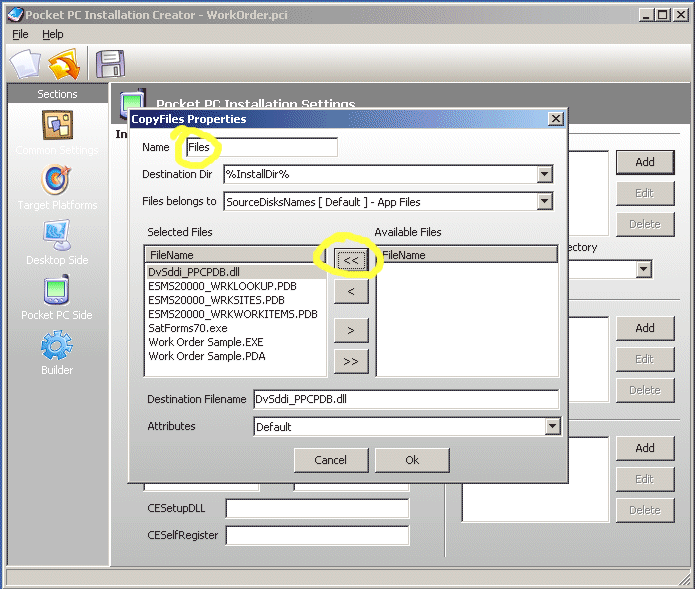
Task: Click the bottom group Delete button
Action: (645, 510)
